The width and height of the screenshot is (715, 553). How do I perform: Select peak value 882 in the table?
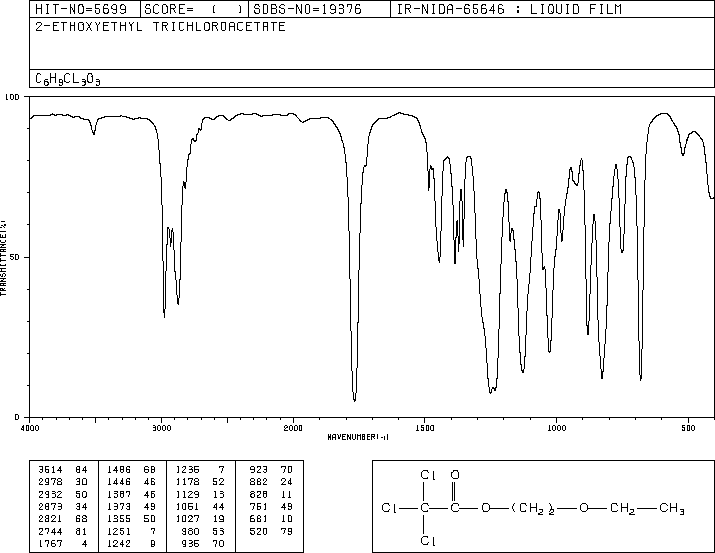pyautogui.click(x=259, y=482)
